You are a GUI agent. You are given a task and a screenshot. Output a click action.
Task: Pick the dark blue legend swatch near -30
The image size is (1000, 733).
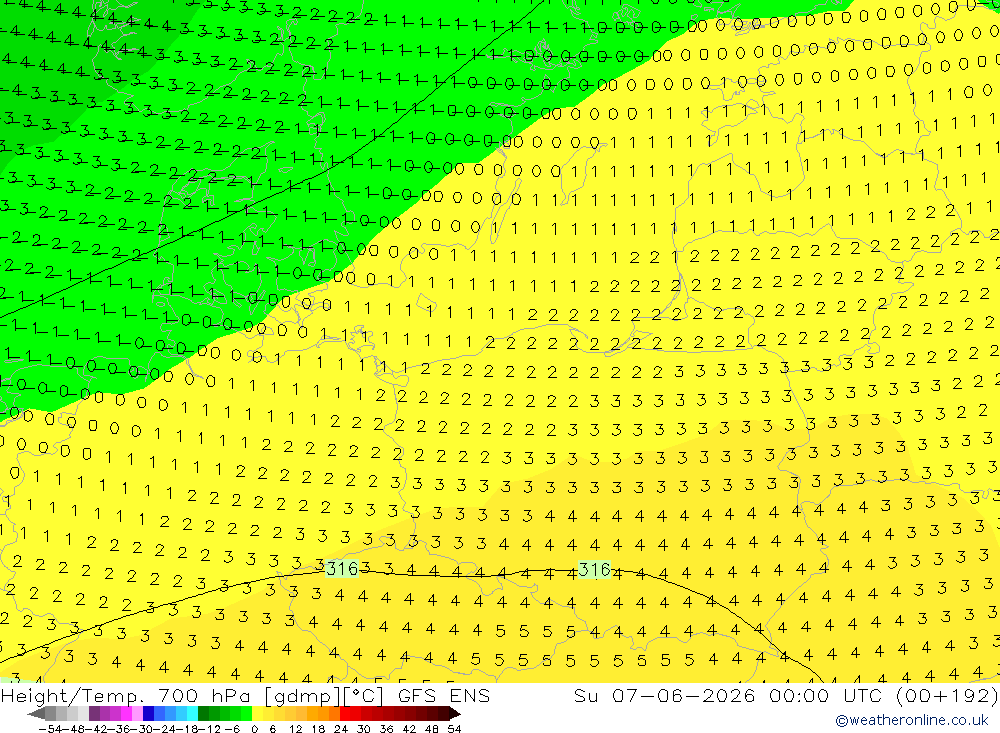pyautogui.click(x=149, y=714)
